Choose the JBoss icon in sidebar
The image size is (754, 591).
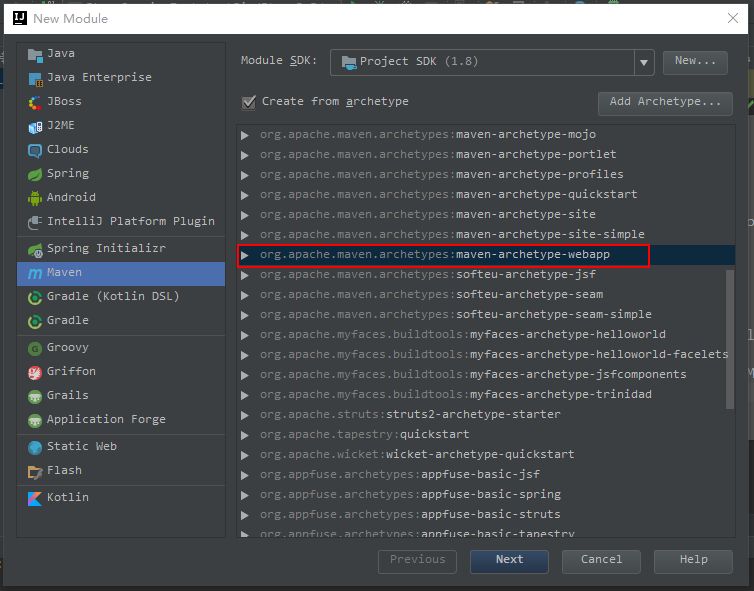click(35, 102)
